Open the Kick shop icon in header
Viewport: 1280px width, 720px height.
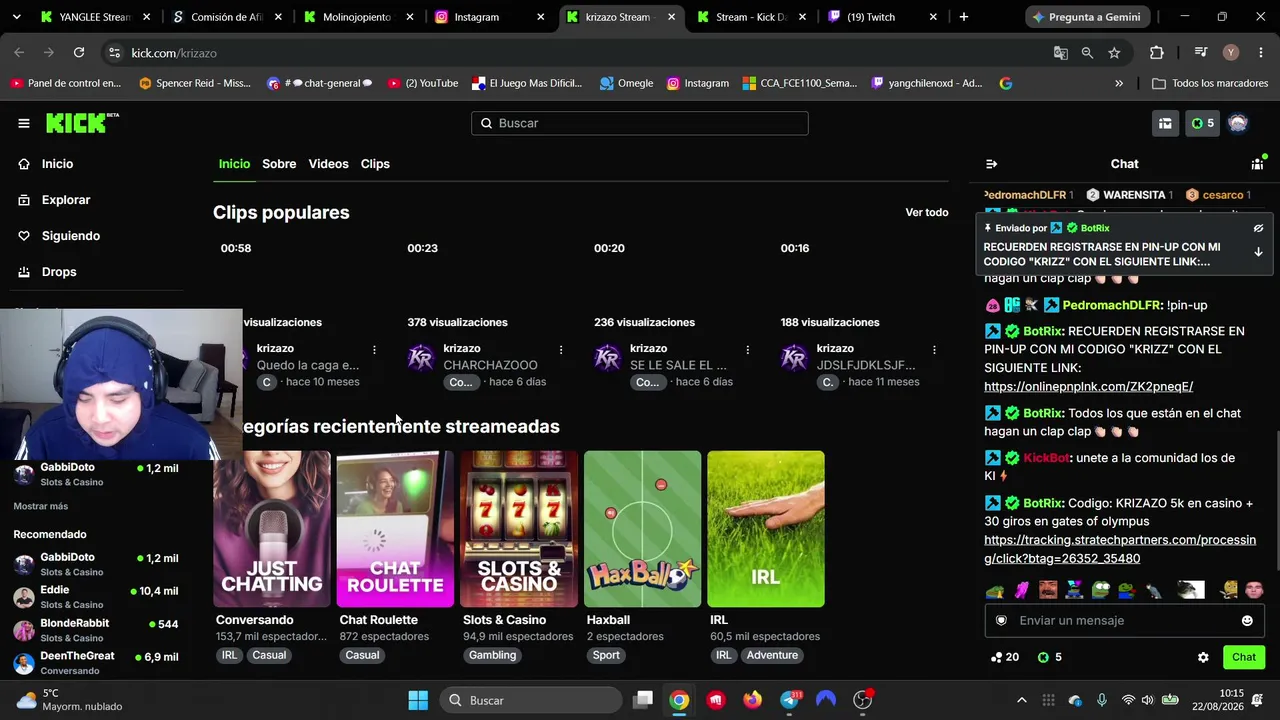(1165, 123)
